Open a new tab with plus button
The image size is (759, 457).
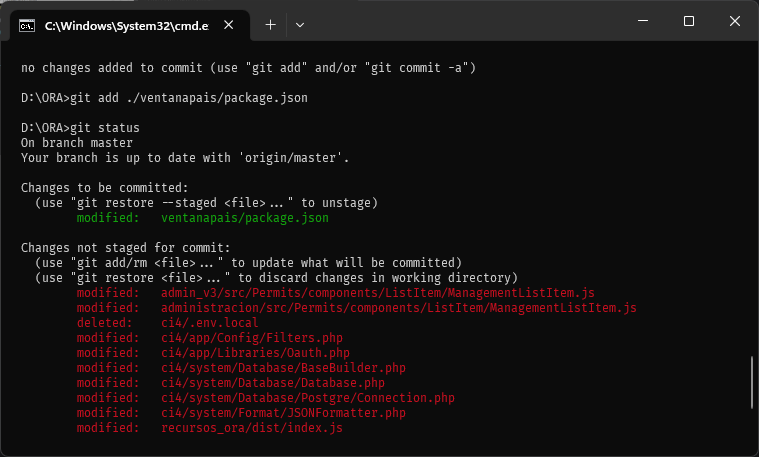coord(271,25)
